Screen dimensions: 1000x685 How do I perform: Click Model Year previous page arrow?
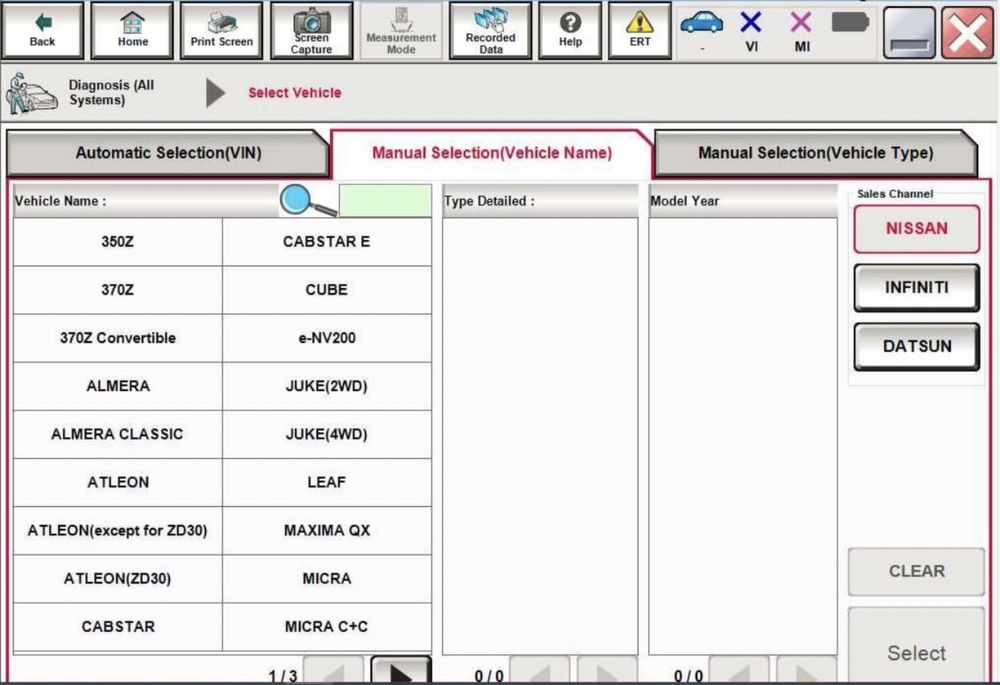[739, 670]
